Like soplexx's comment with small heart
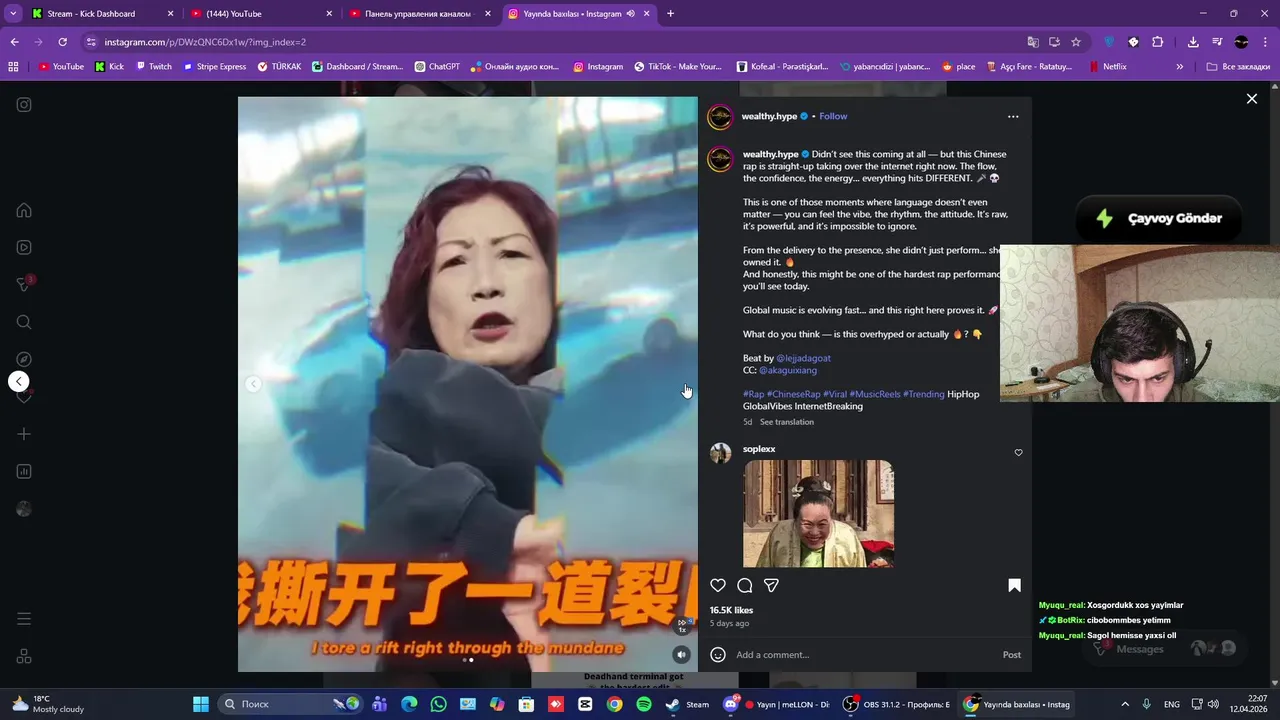 tap(1018, 453)
